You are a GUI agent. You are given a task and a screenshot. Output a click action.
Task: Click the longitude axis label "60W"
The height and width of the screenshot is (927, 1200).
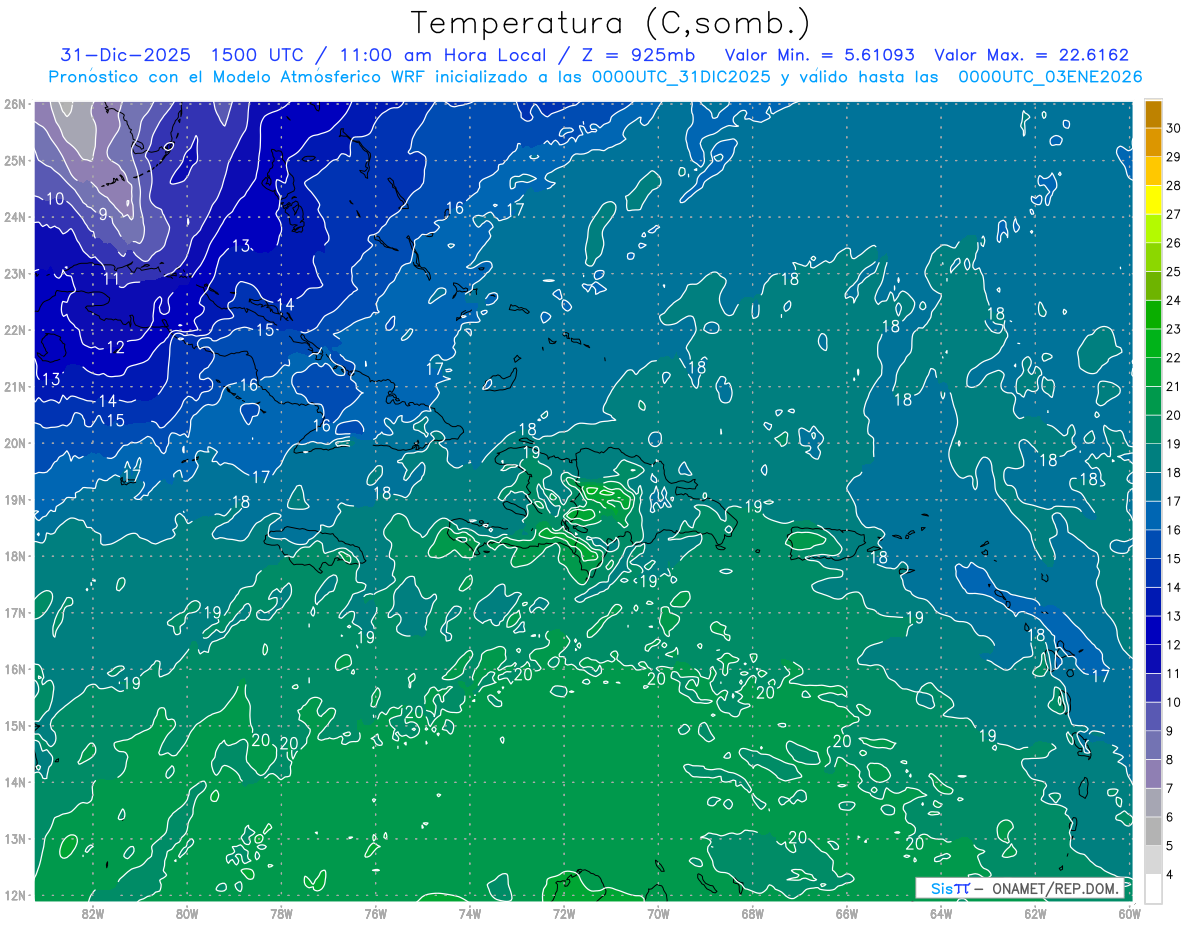[1127, 913]
